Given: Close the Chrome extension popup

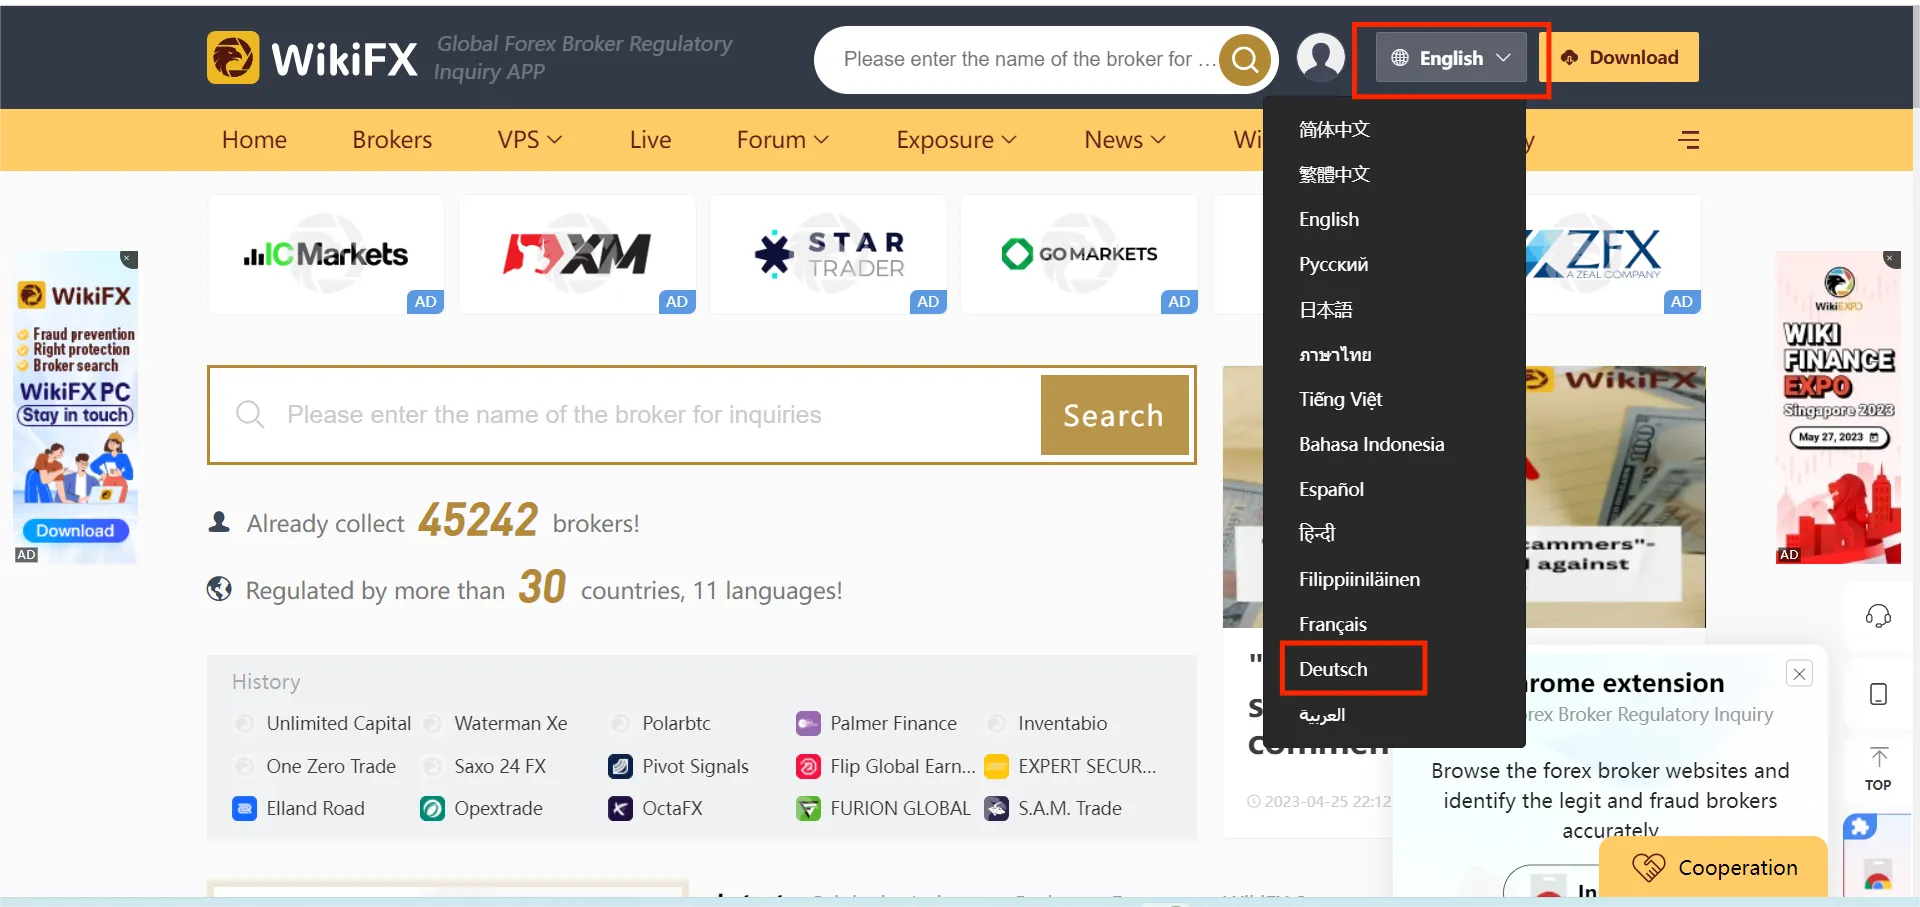Looking at the screenshot, I should pyautogui.click(x=1799, y=674).
